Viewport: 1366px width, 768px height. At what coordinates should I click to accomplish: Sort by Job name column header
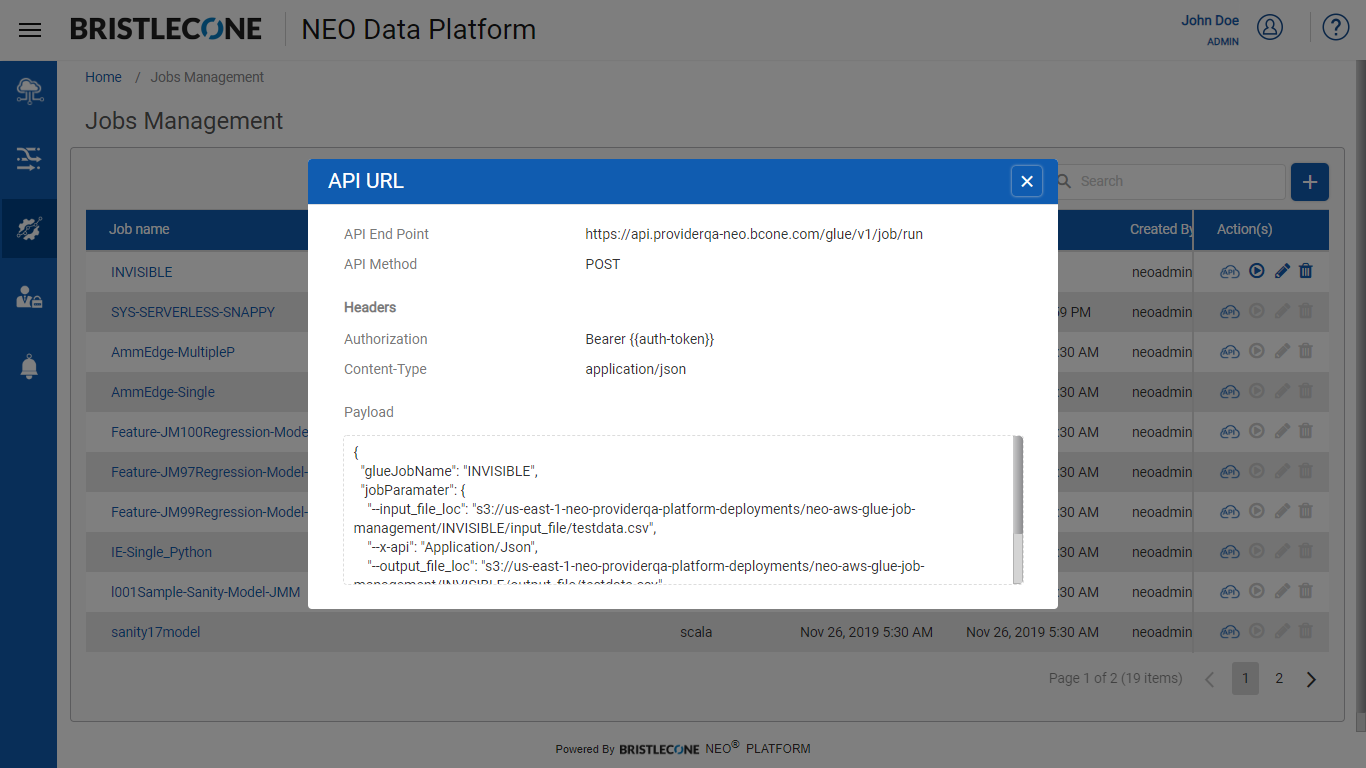[139, 229]
